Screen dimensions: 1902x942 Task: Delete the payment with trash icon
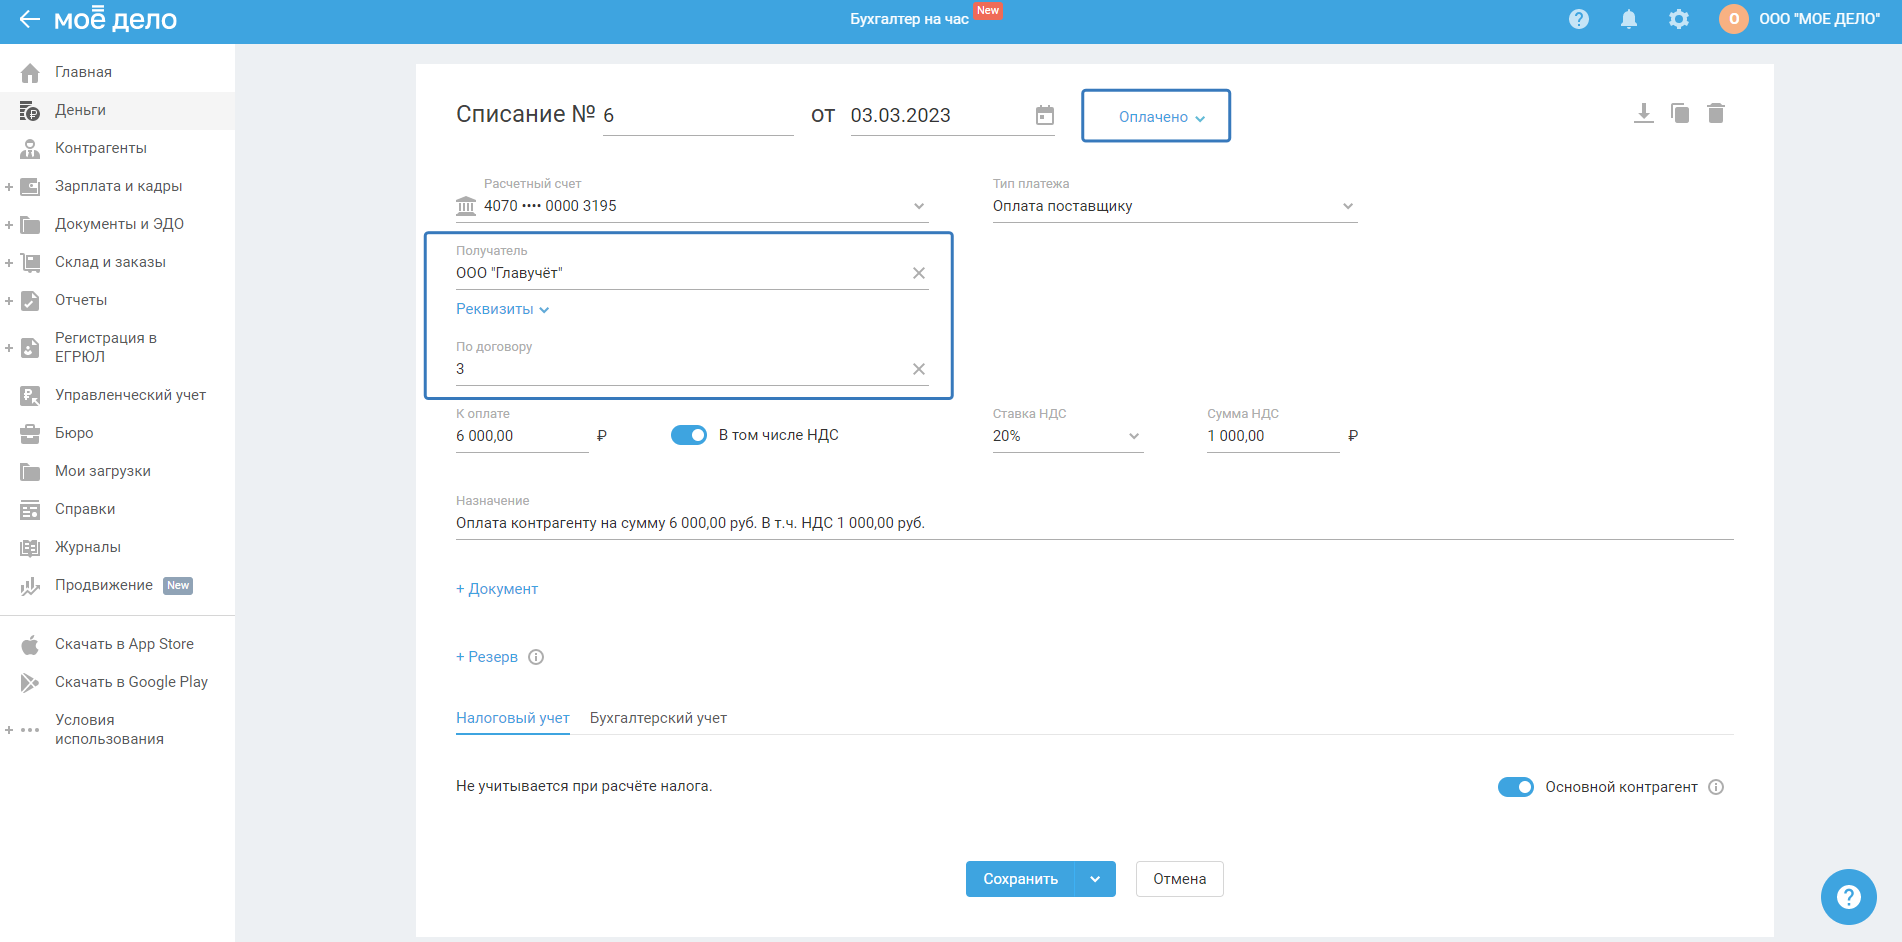[1716, 113]
